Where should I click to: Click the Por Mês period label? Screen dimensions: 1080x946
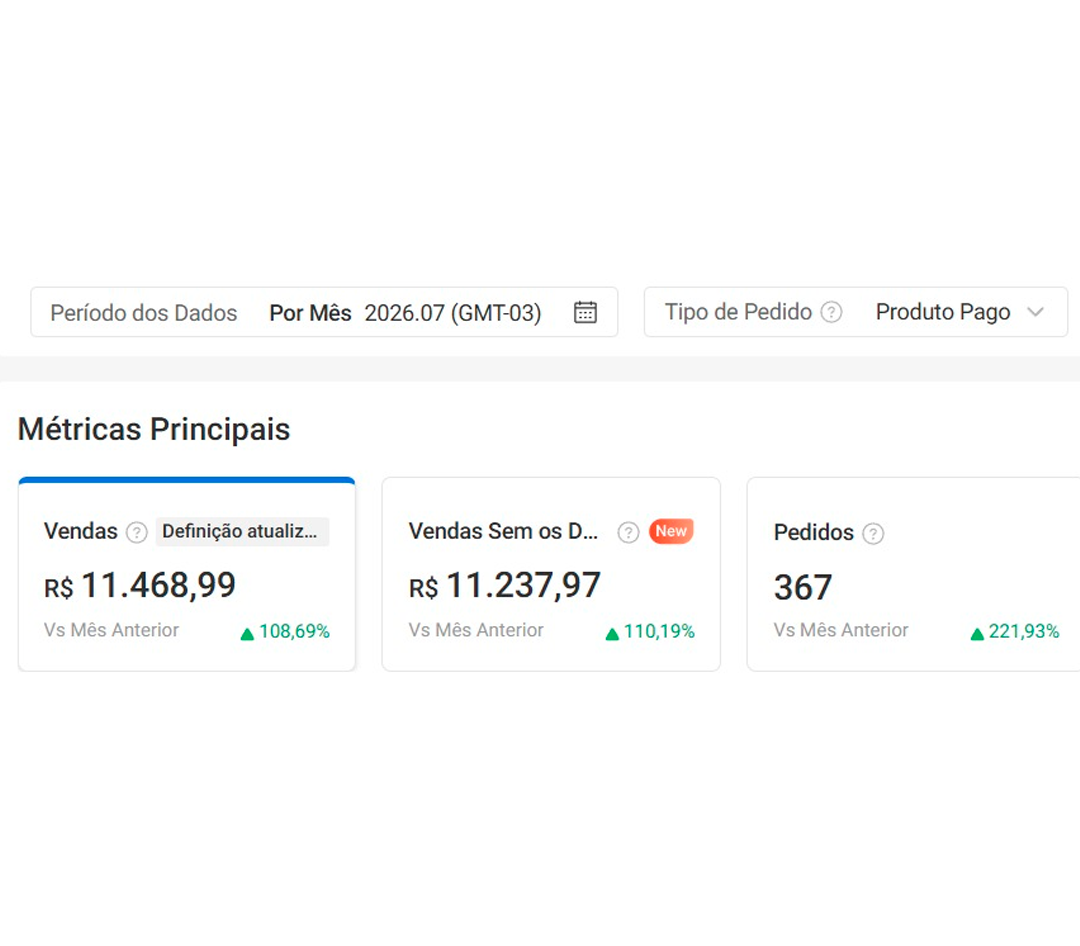click(x=310, y=313)
